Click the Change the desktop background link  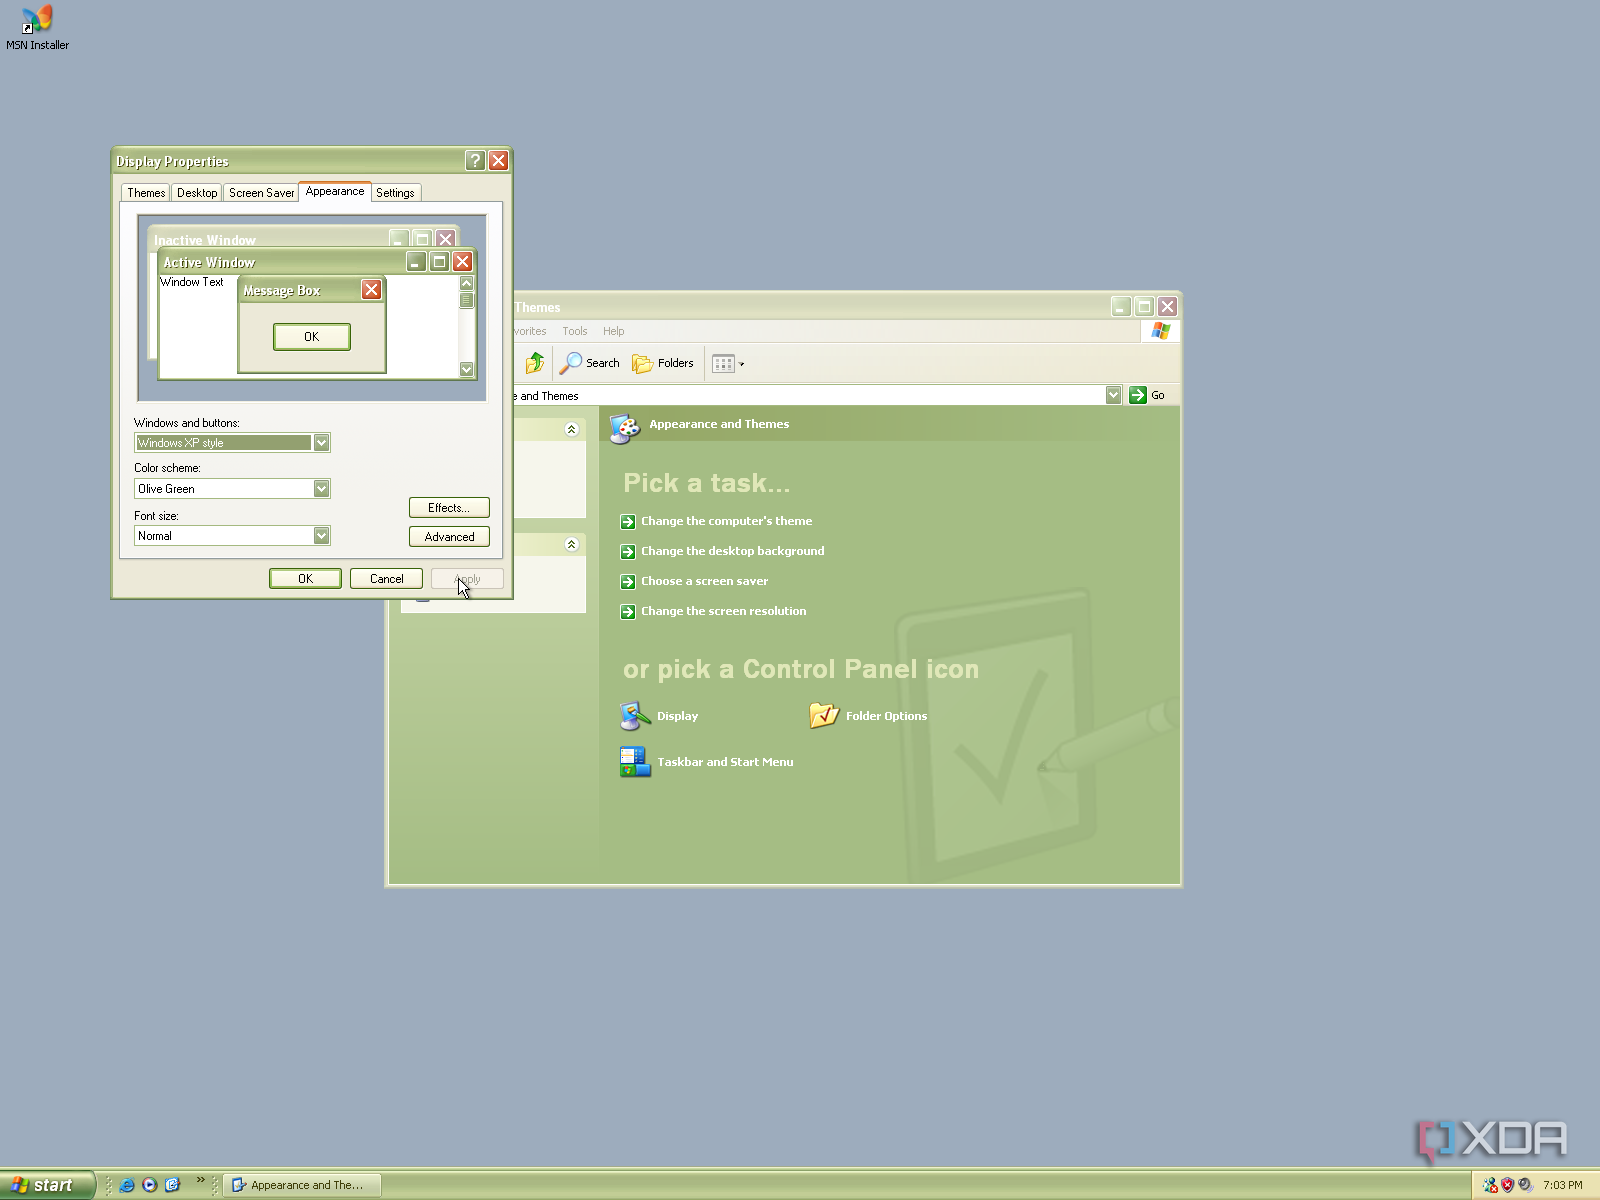point(732,551)
